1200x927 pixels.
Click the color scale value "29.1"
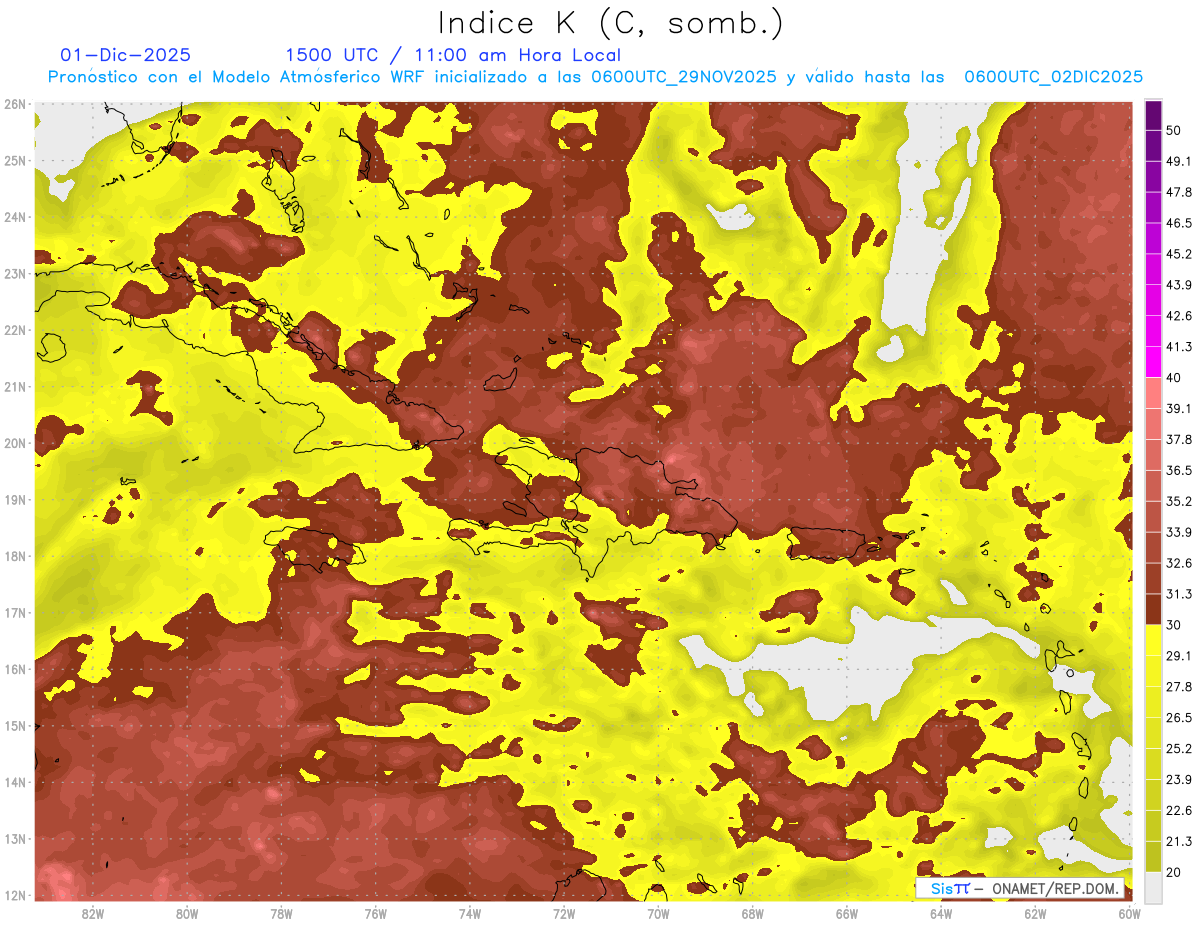coord(1179,655)
